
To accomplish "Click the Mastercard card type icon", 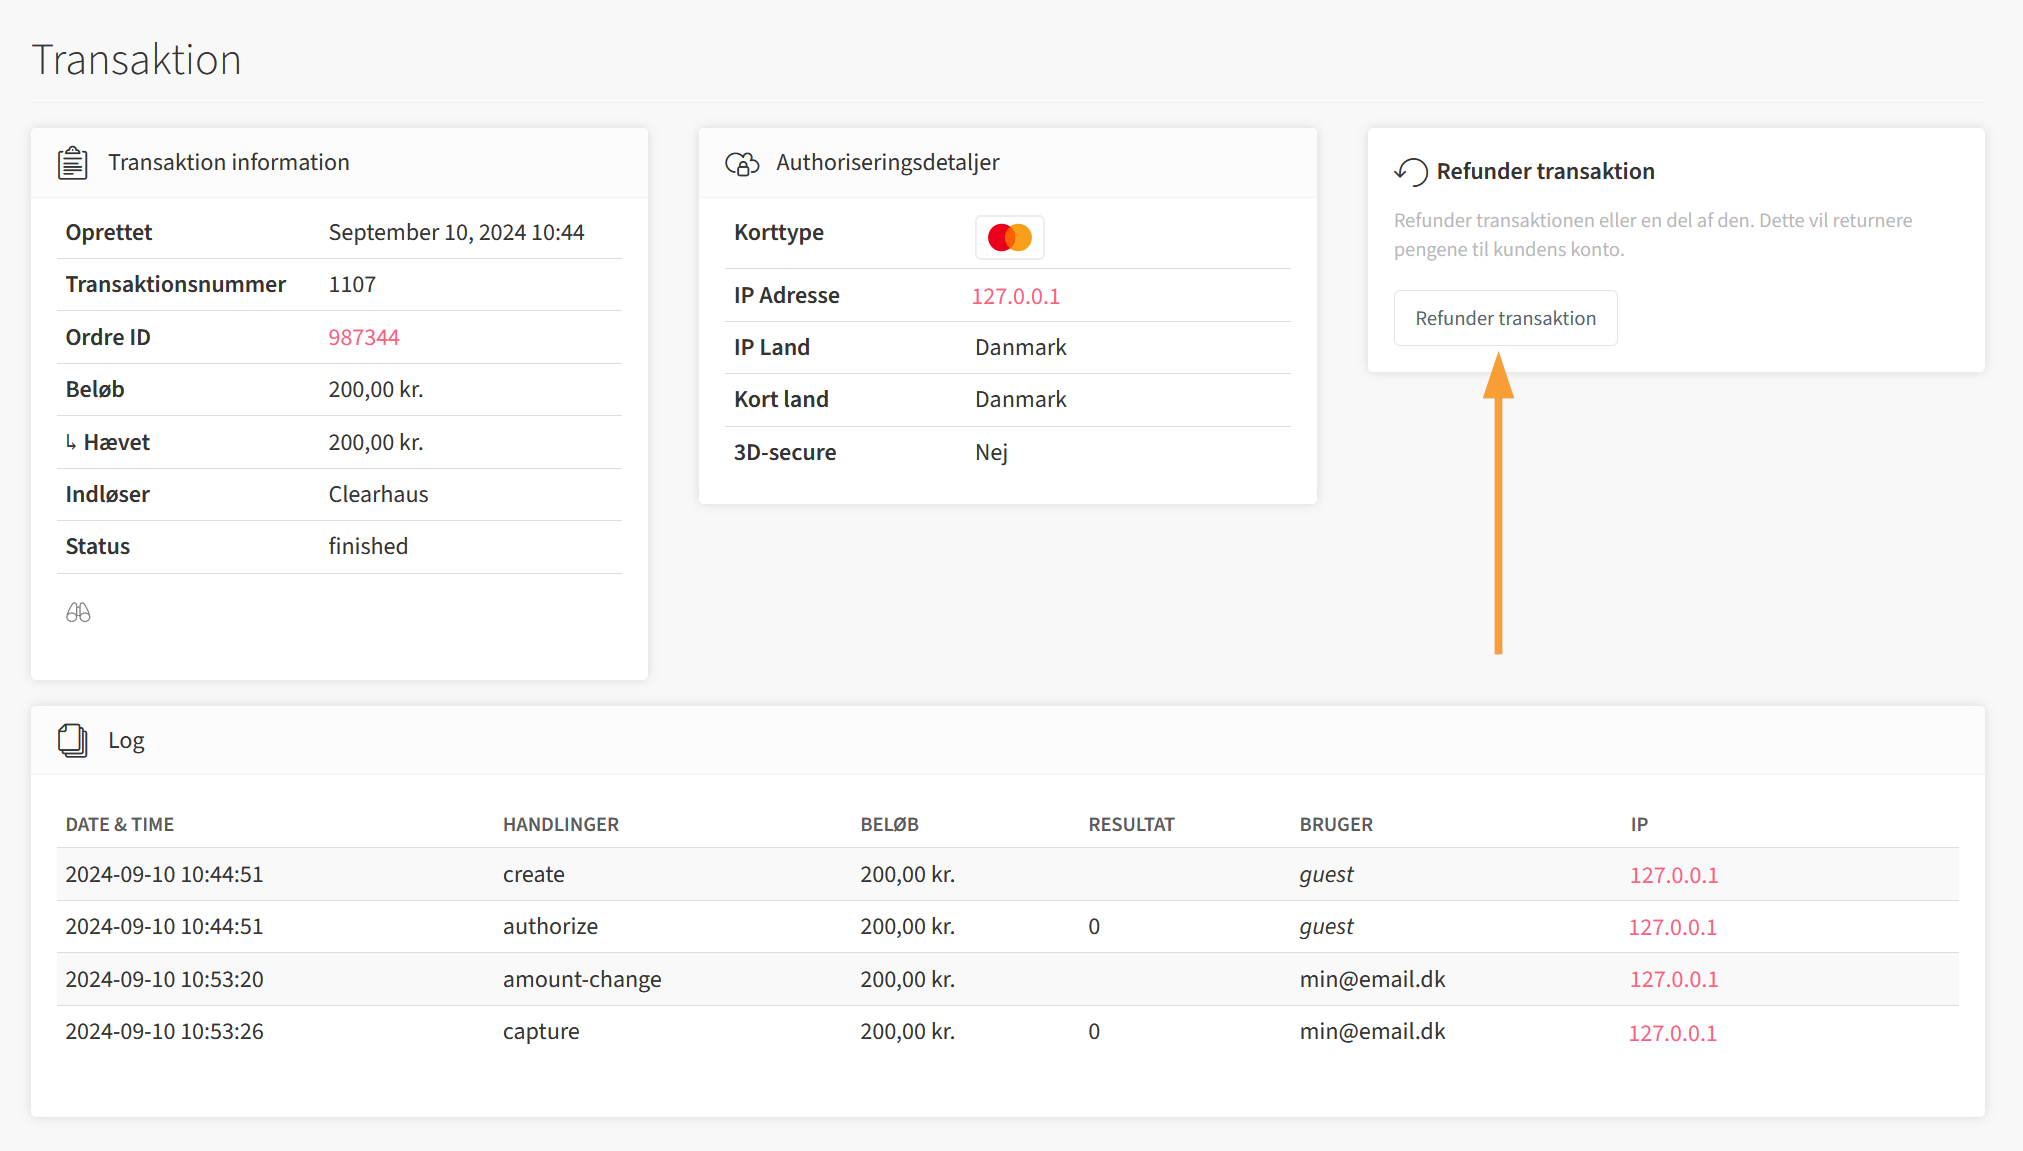I will pos(1009,237).
